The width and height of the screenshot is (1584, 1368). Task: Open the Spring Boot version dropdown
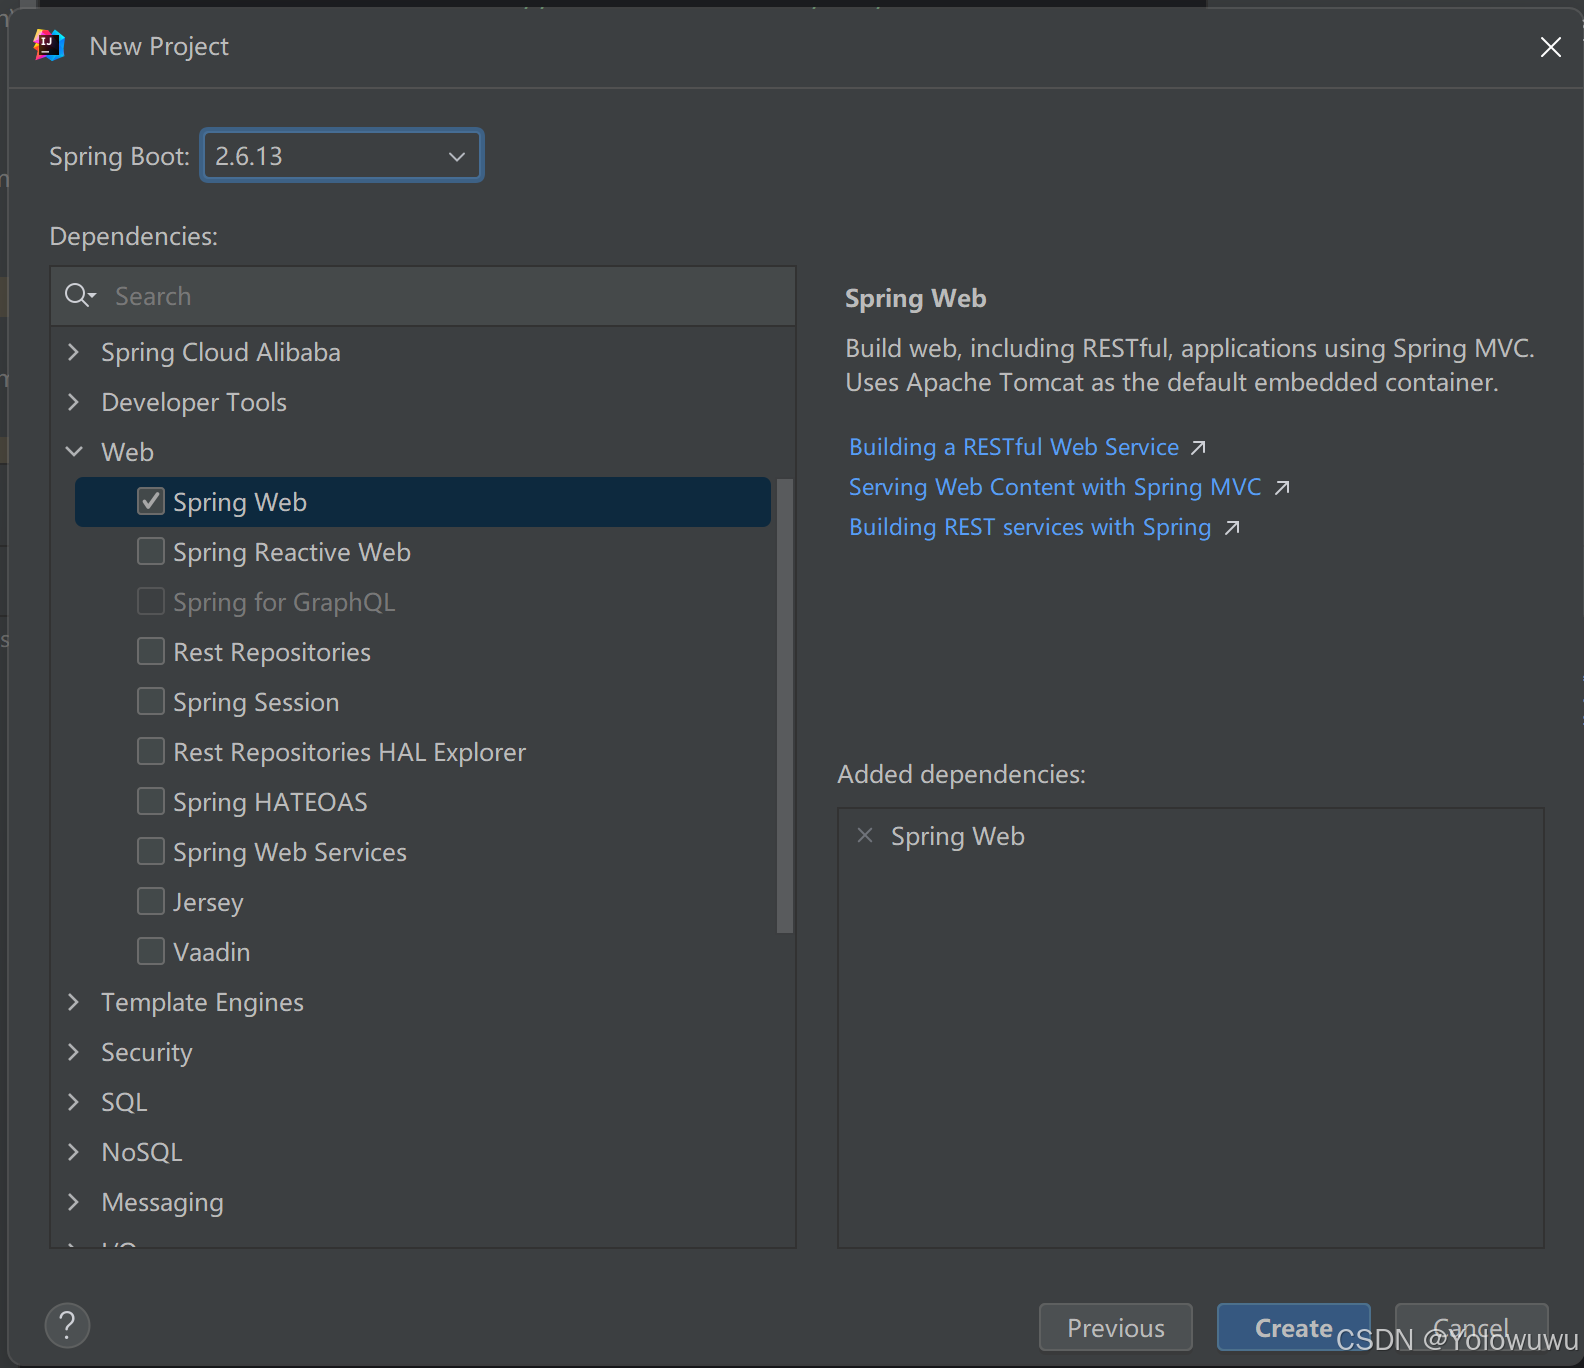342,156
